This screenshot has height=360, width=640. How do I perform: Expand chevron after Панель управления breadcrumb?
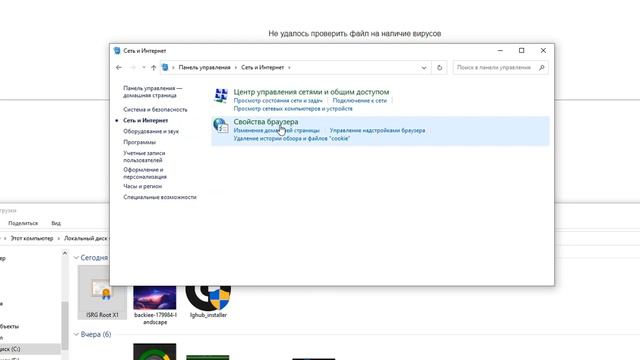pos(236,67)
